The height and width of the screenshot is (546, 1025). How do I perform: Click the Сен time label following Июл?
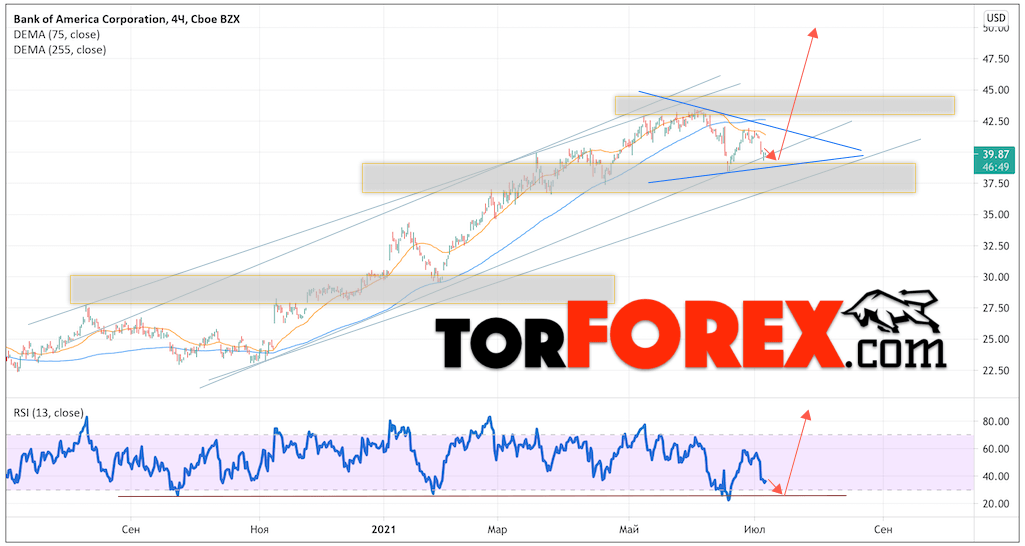tap(883, 528)
